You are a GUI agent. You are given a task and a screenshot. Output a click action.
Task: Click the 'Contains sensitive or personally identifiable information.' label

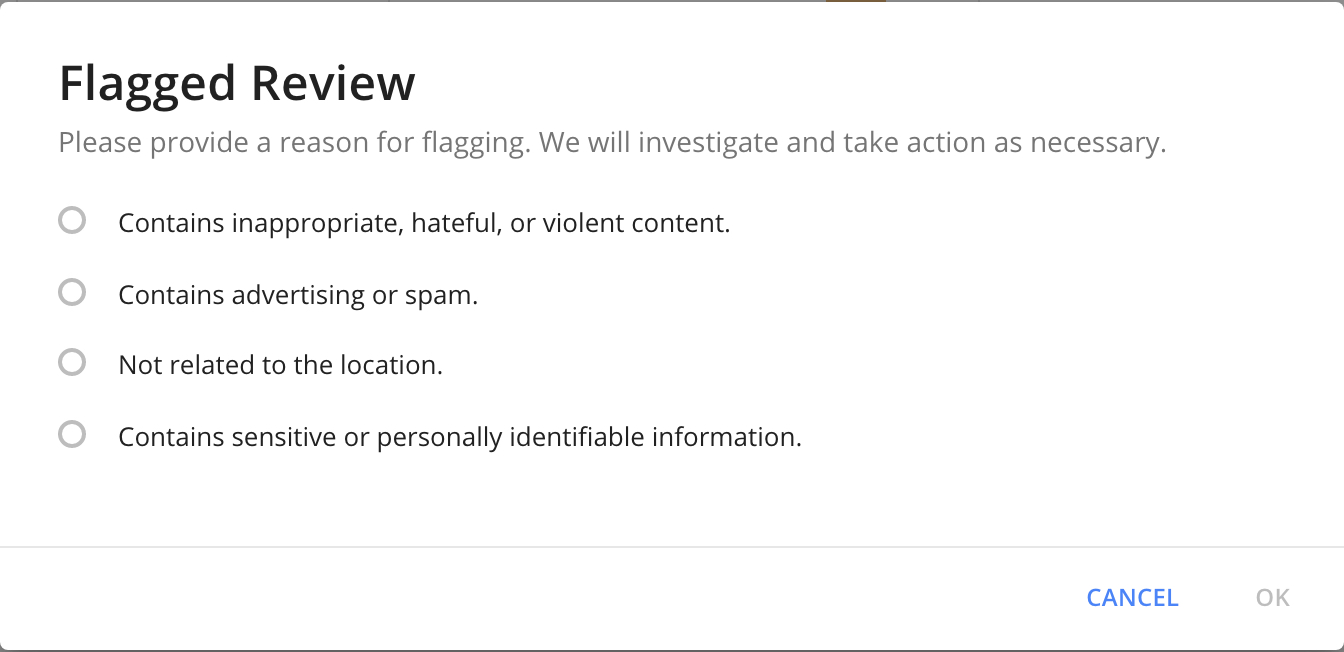(x=460, y=438)
